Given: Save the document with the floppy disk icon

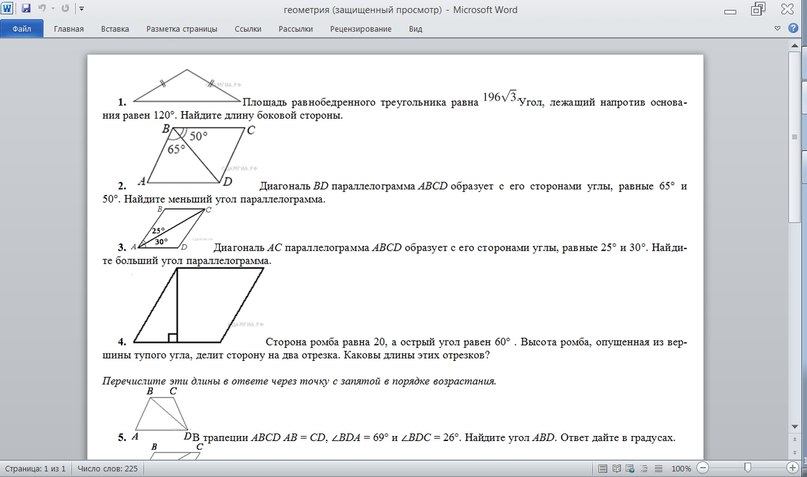Looking at the screenshot, I should coord(25,9).
